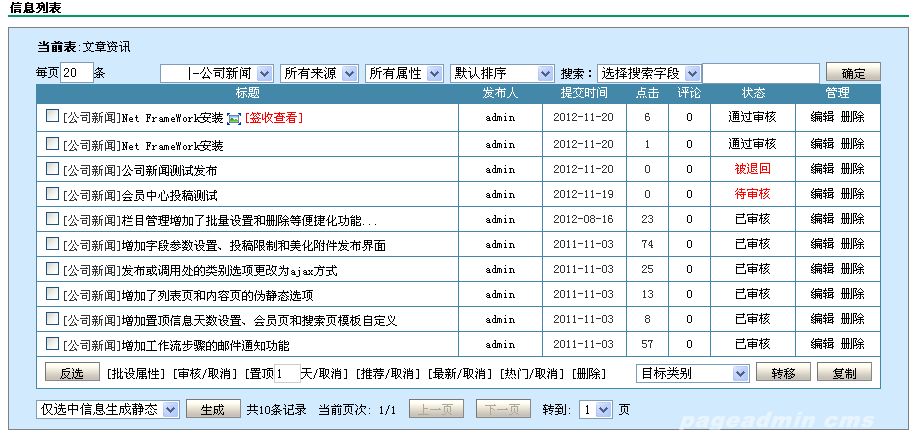
Task: Click the image icon beside first article title
Action: pyautogui.click(x=234, y=118)
